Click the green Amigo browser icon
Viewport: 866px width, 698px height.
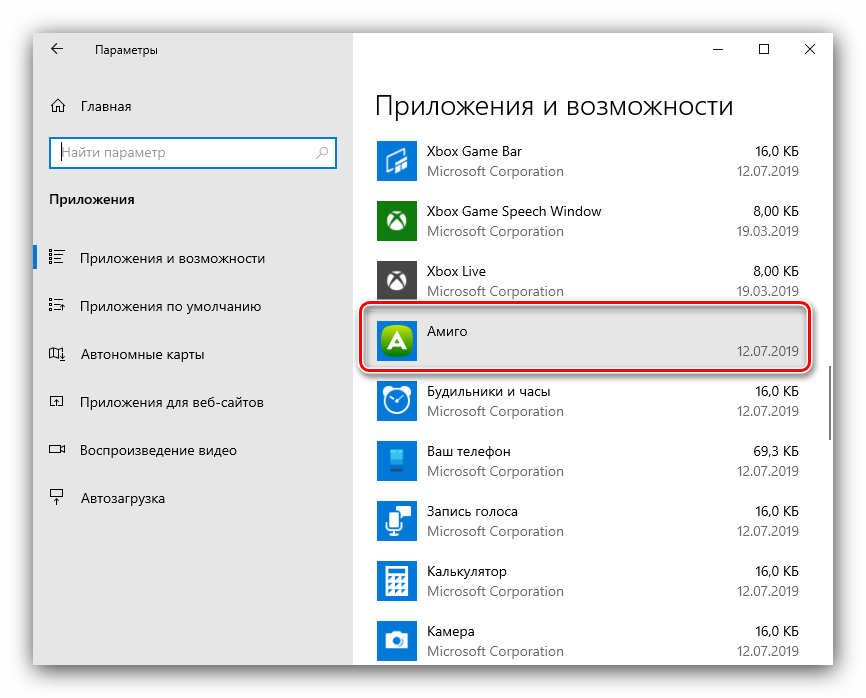pos(395,341)
